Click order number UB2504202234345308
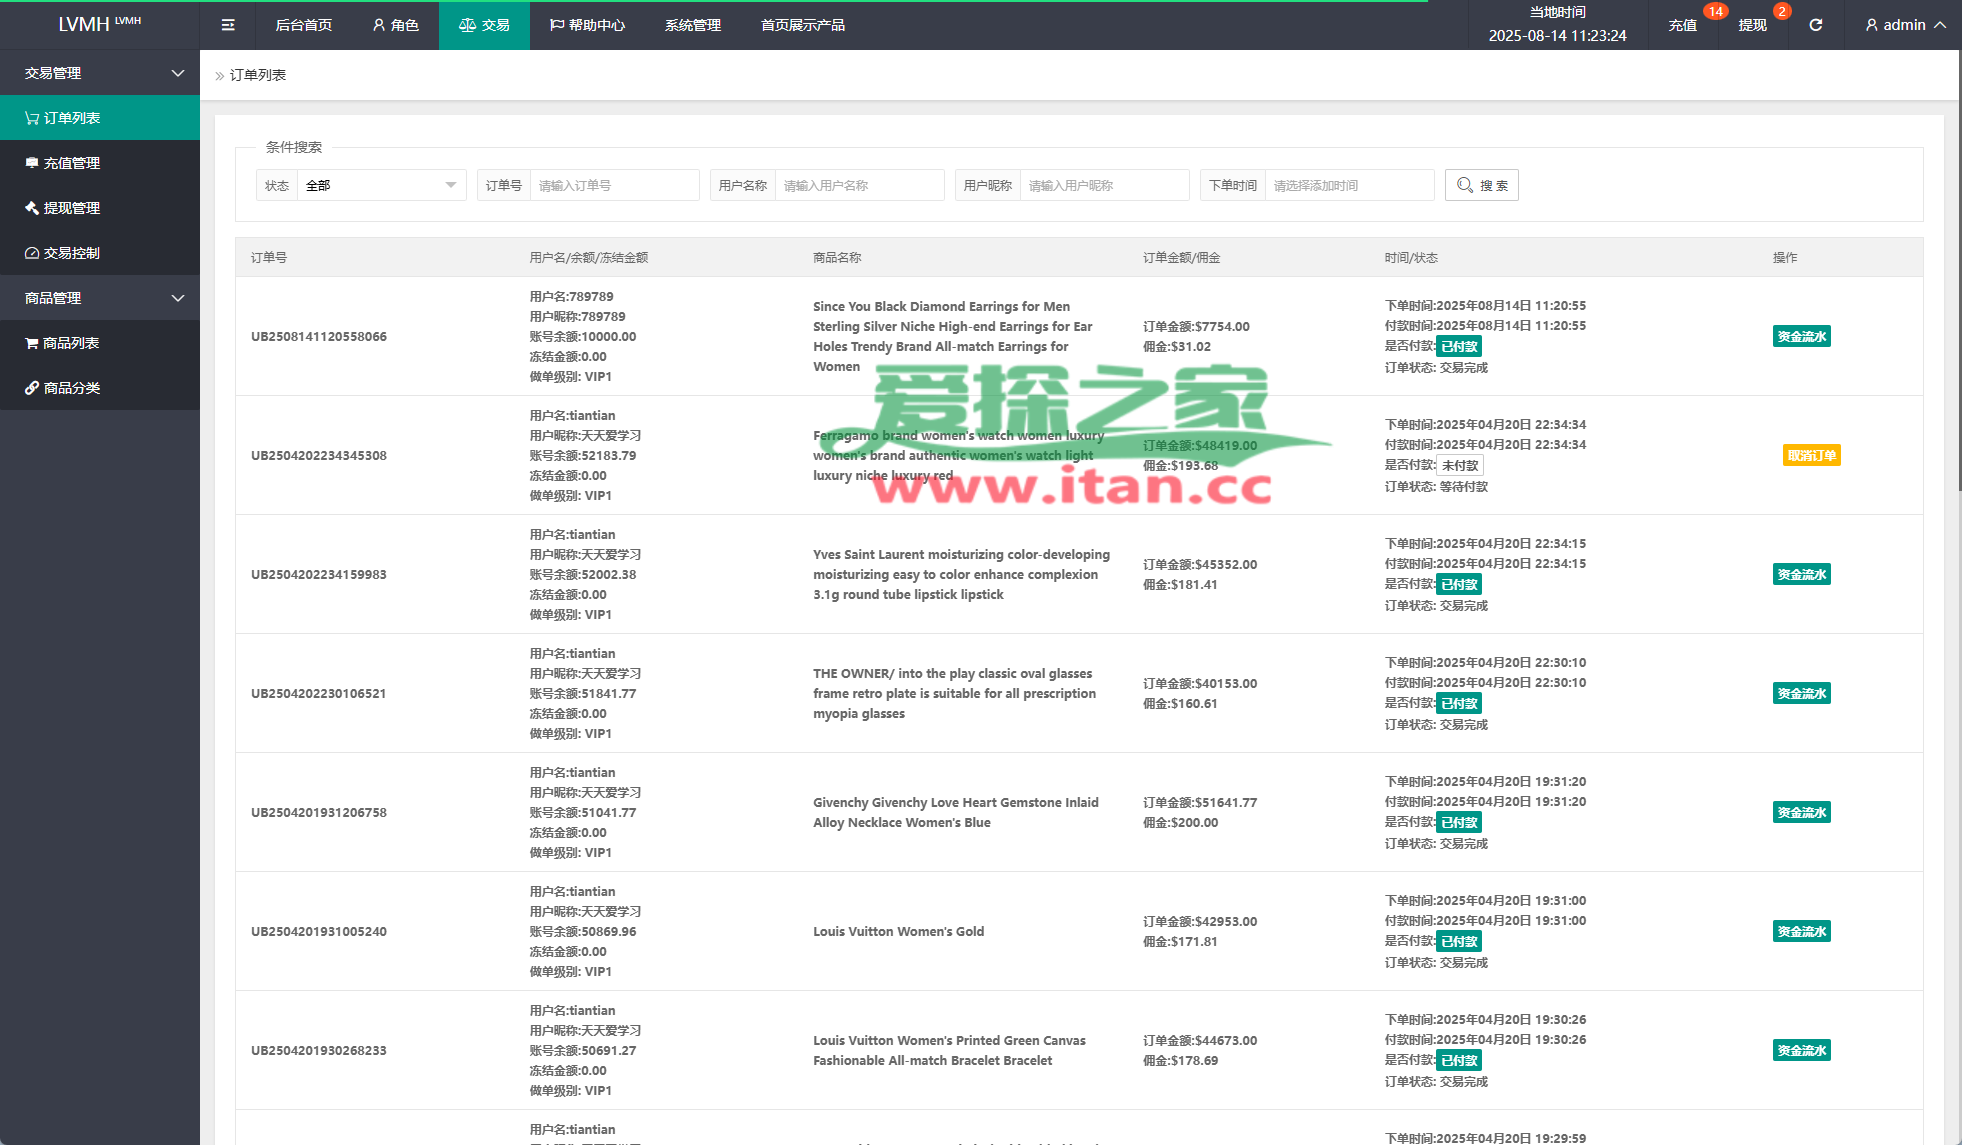This screenshot has height=1145, width=1962. [319, 455]
